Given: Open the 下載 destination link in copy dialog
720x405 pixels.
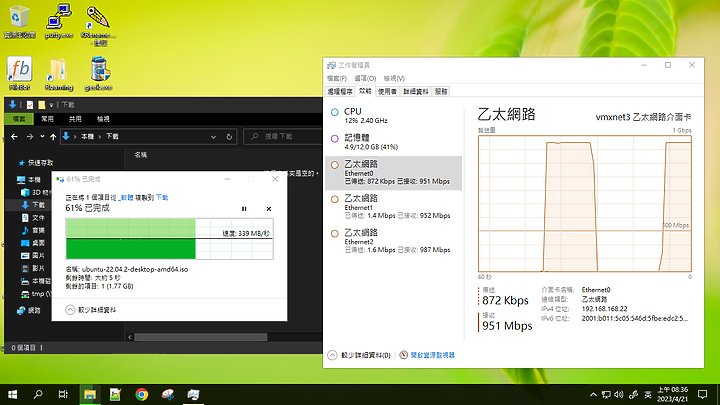Looking at the screenshot, I should tap(162, 197).
